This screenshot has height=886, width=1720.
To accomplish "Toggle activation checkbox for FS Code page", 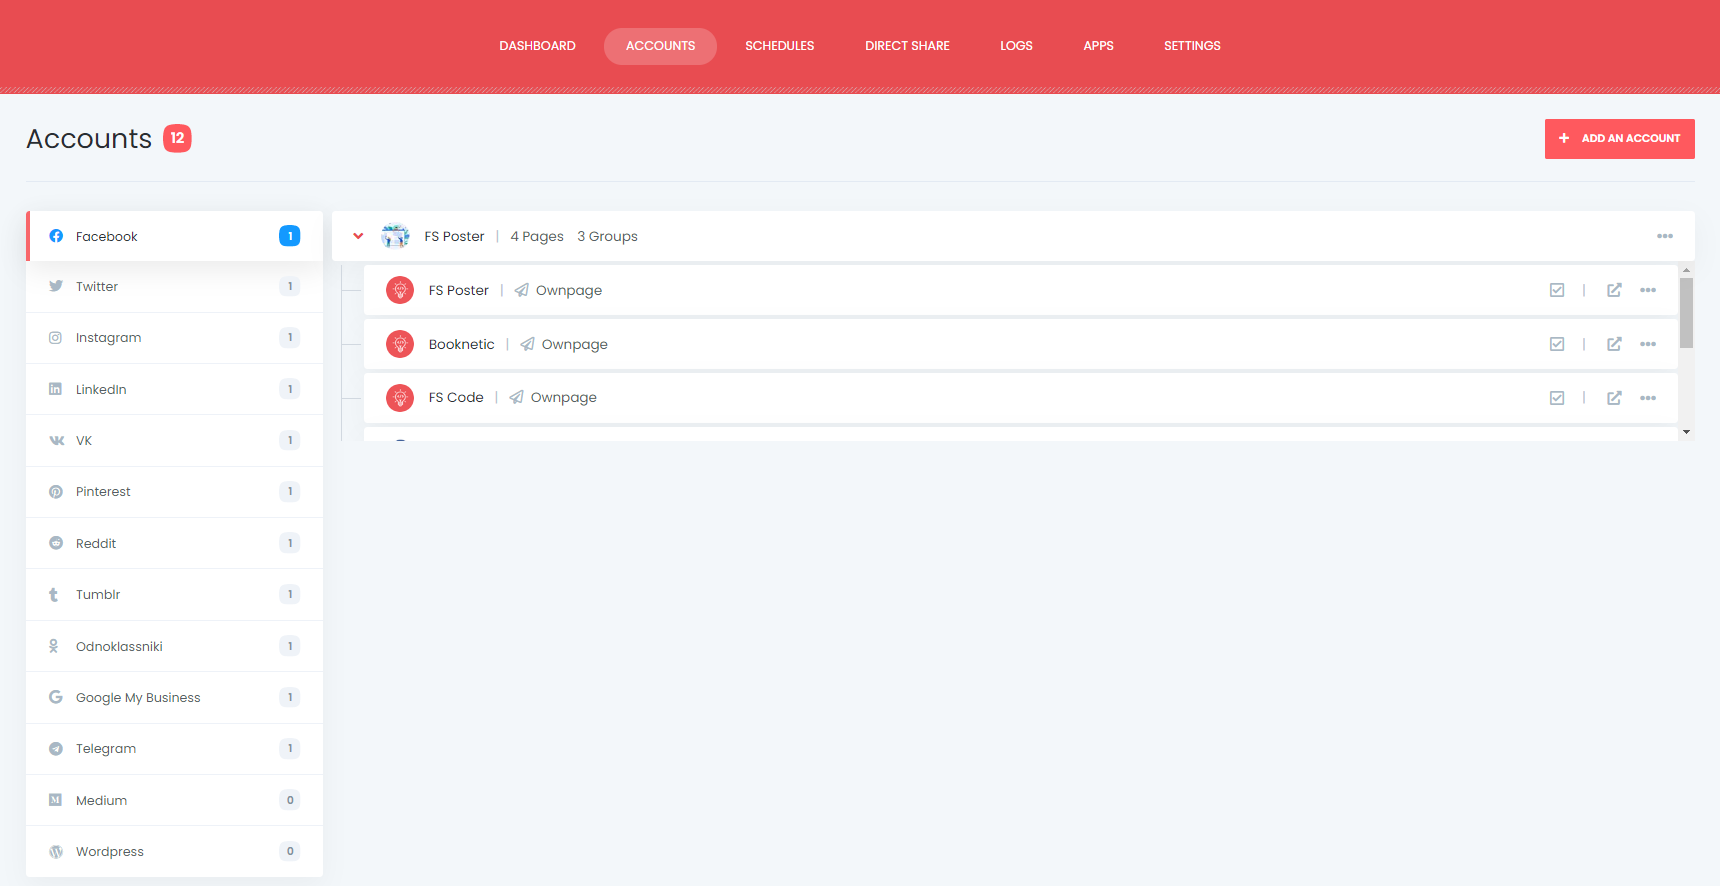I will [1557, 398].
